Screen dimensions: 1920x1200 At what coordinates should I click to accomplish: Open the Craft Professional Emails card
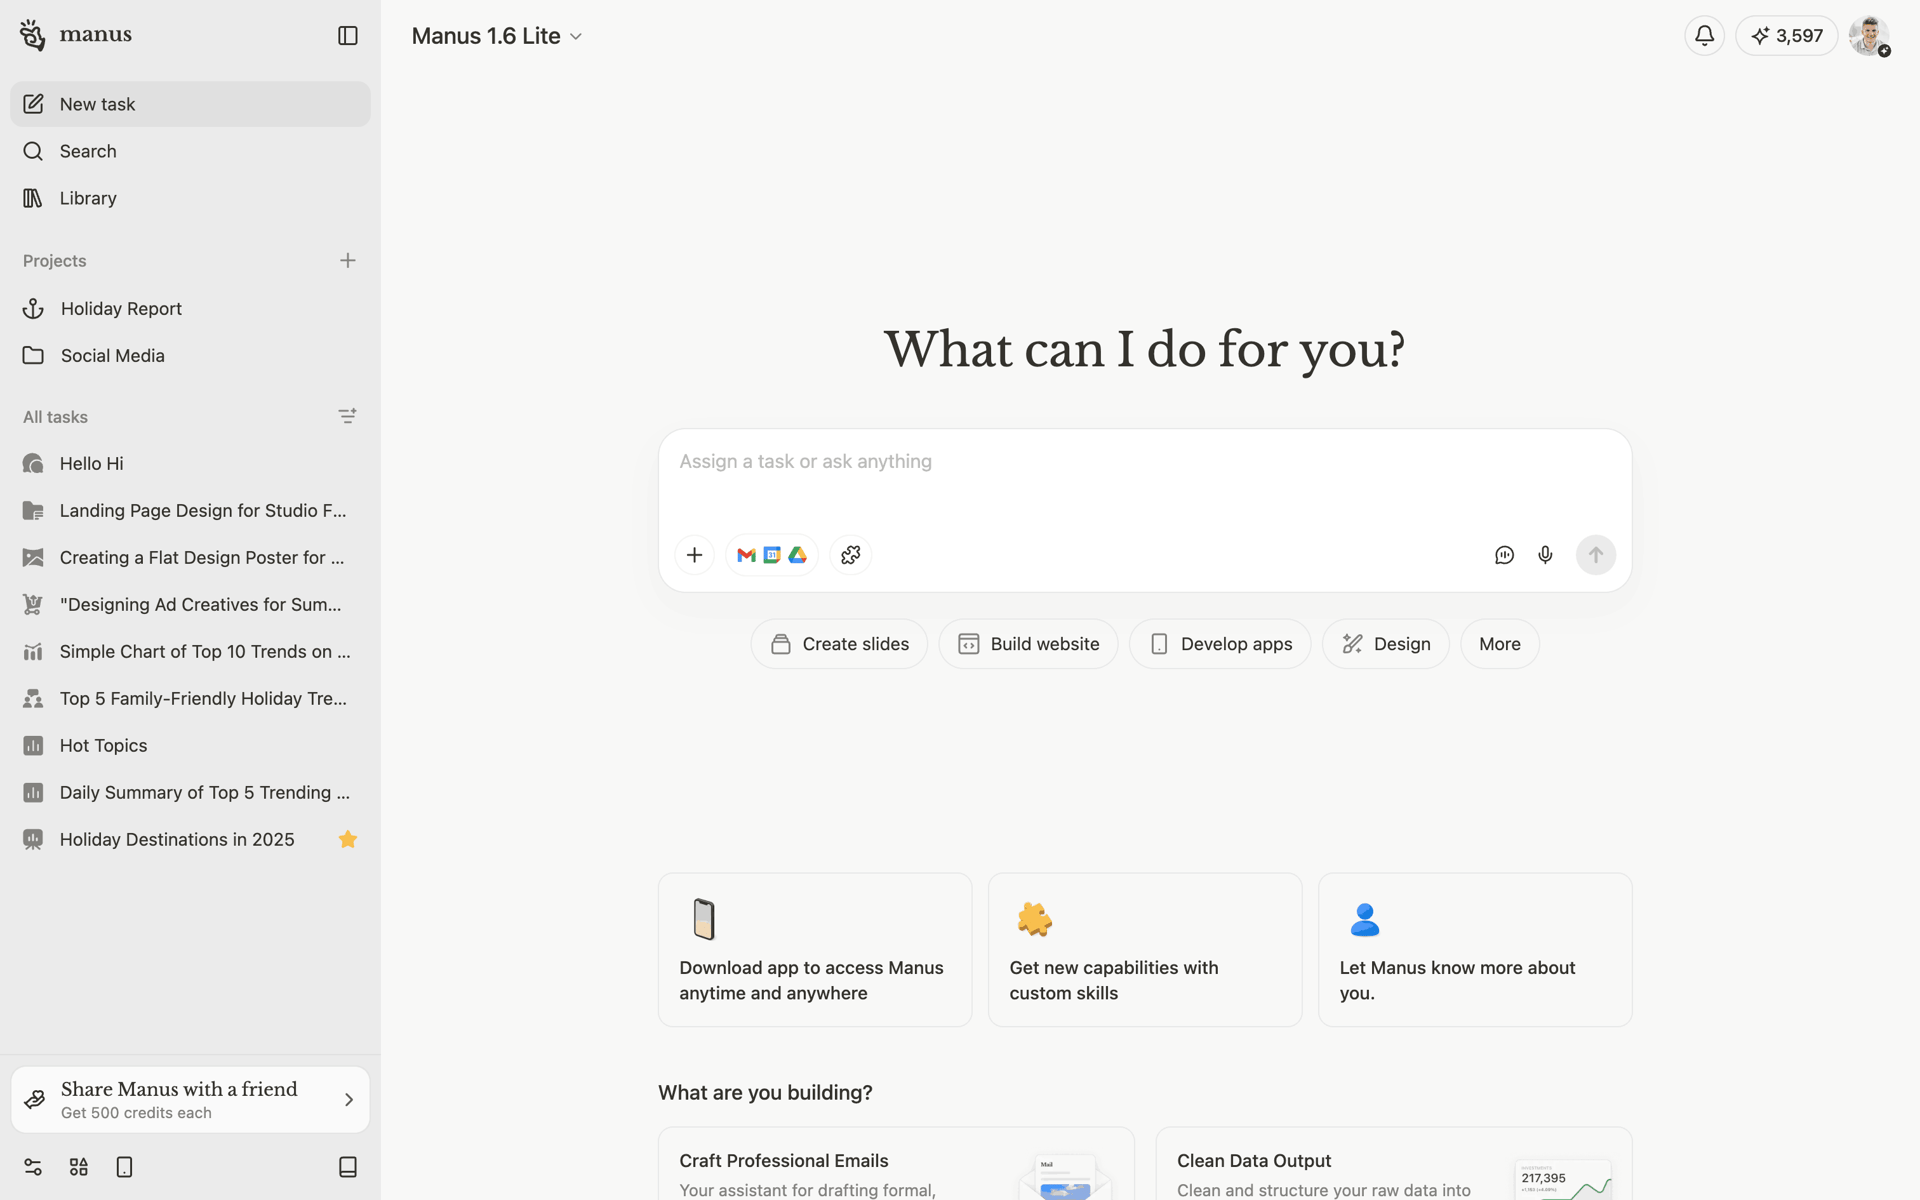point(896,1164)
